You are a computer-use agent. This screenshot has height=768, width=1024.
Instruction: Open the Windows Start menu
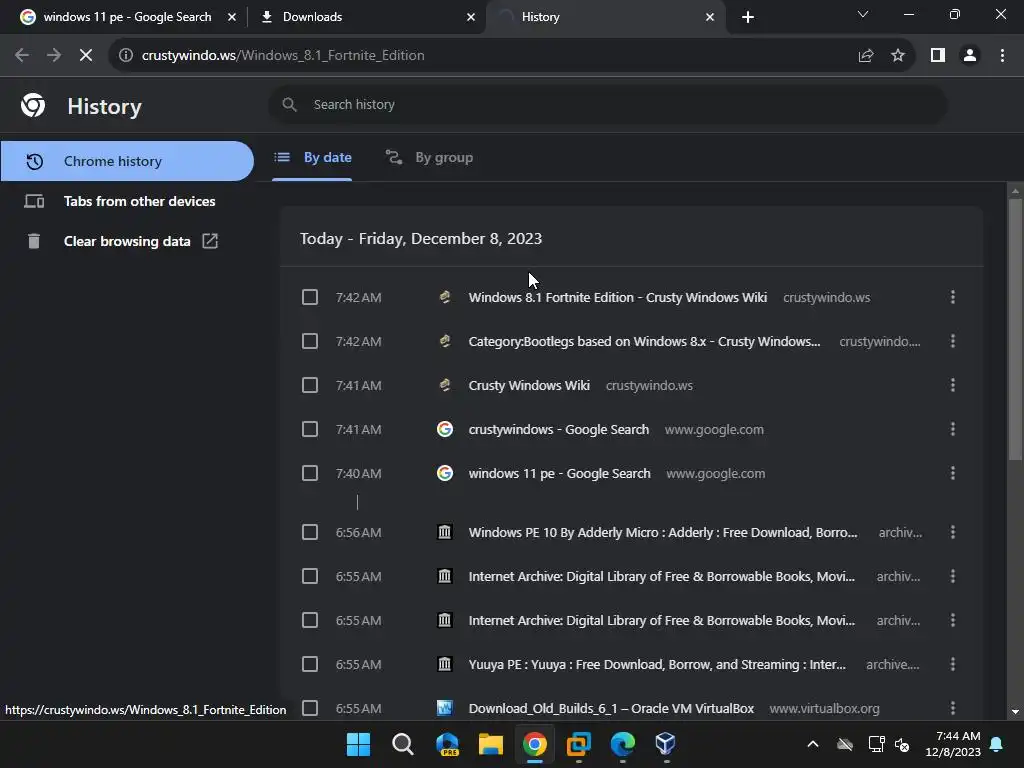point(358,744)
